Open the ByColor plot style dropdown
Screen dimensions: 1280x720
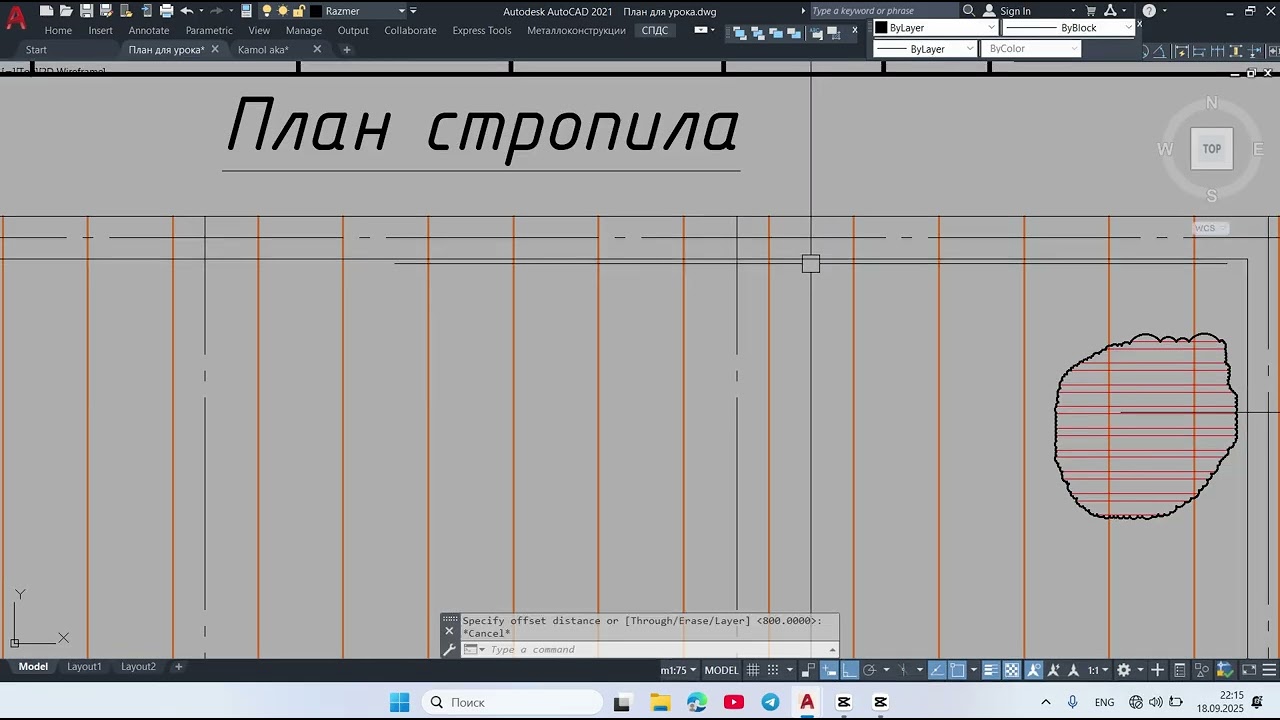(1031, 49)
